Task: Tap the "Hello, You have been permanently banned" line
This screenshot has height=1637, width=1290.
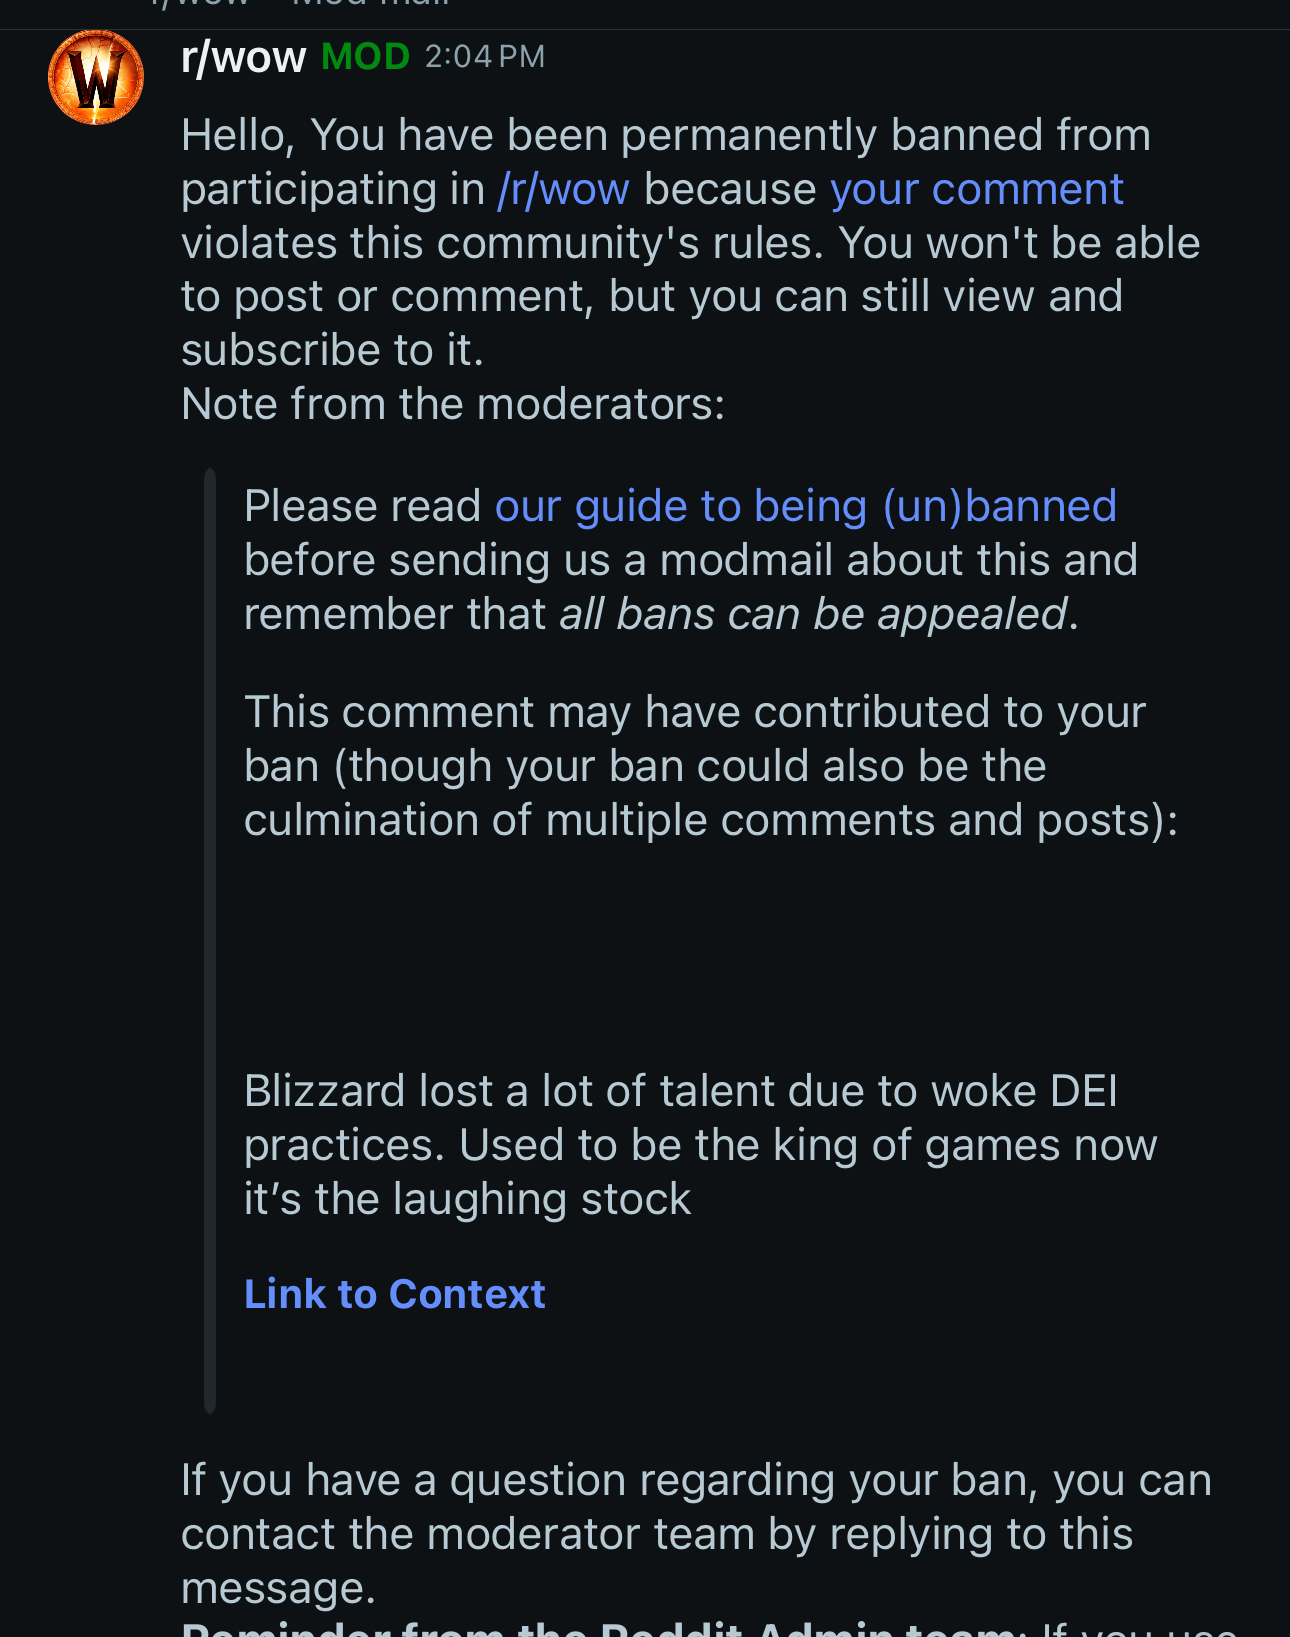Action: [x=665, y=136]
